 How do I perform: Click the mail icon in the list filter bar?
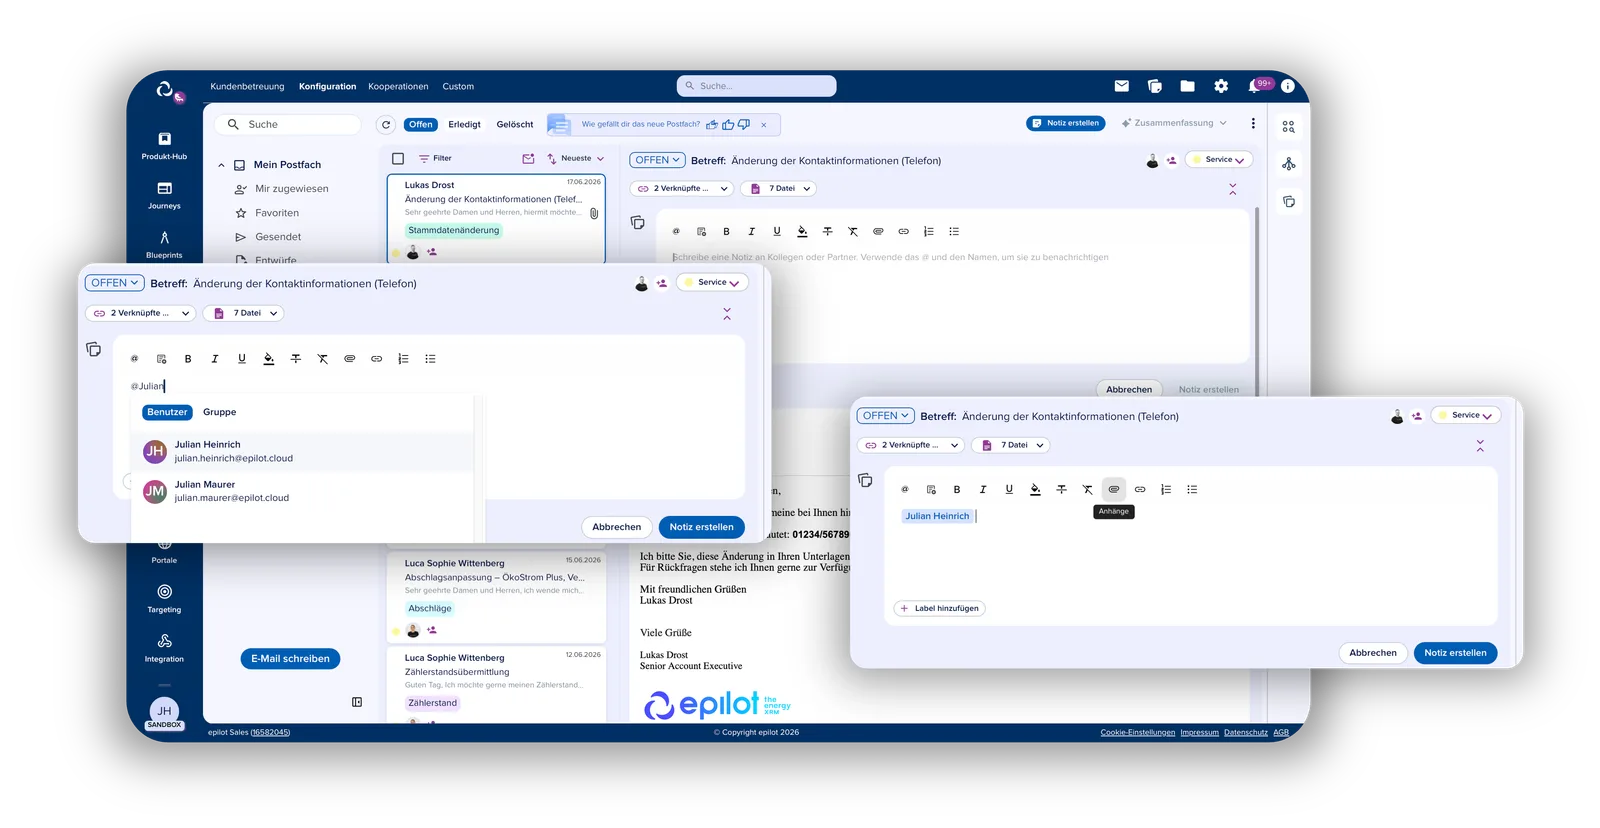528,158
